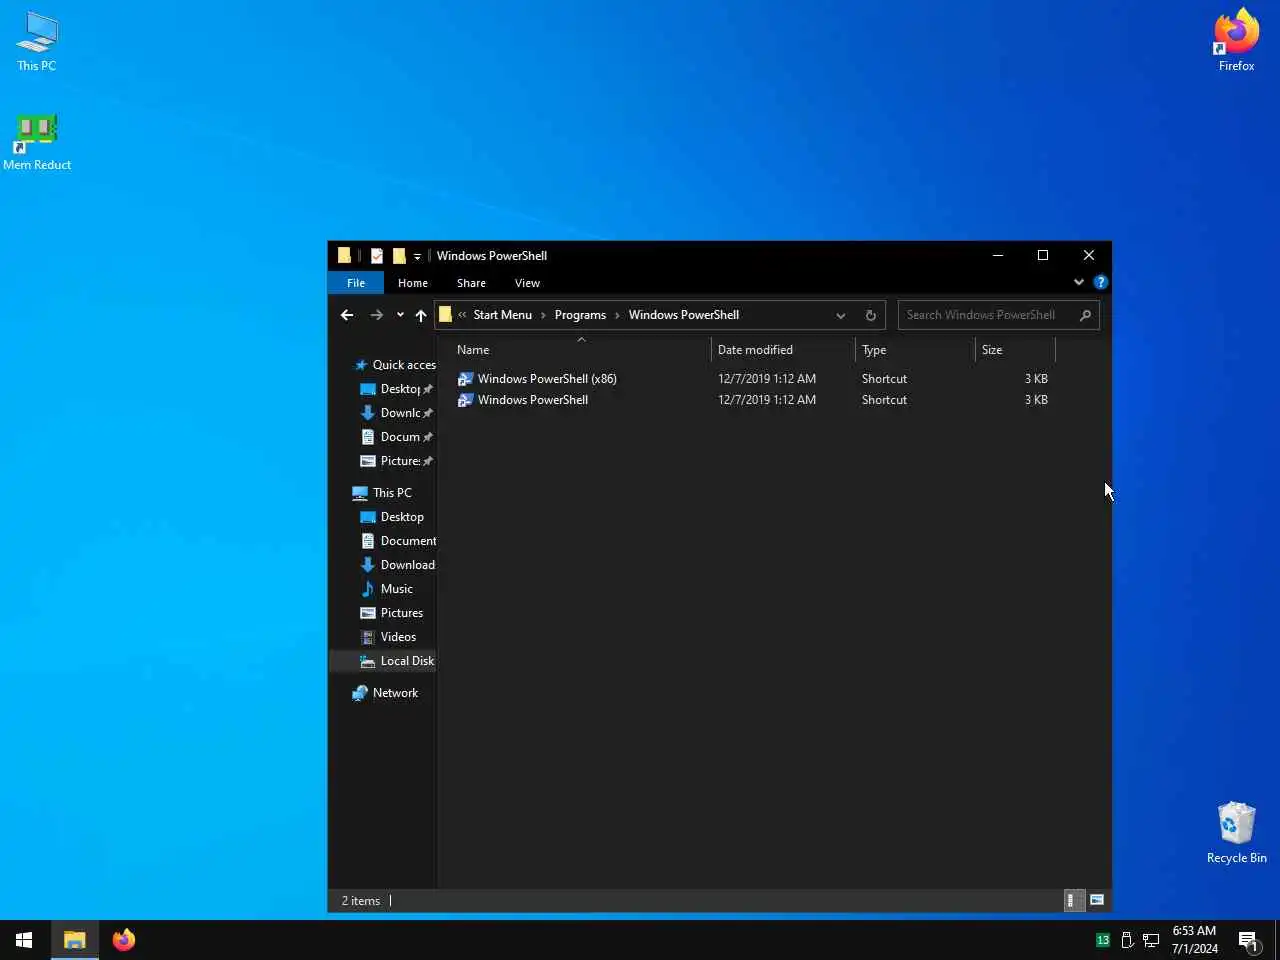The width and height of the screenshot is (1280, 960).
Task: Open Music folder in navigation pane
Action: (x=386, y=589)
